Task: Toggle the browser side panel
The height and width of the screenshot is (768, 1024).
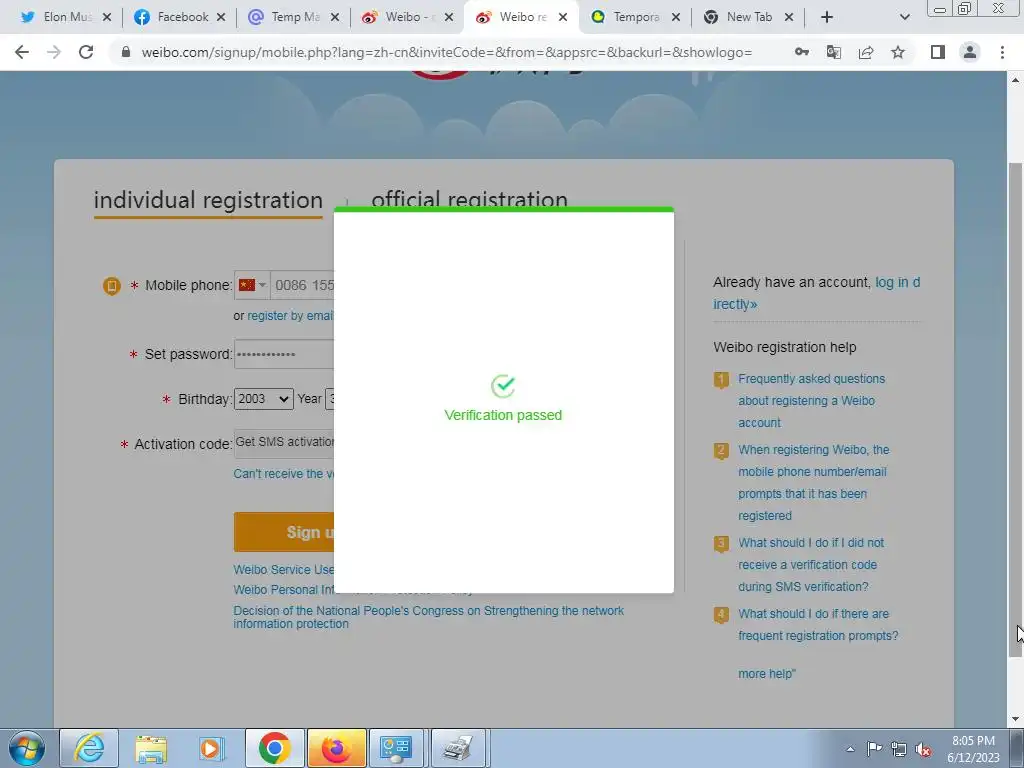Action: coord(938,52)
